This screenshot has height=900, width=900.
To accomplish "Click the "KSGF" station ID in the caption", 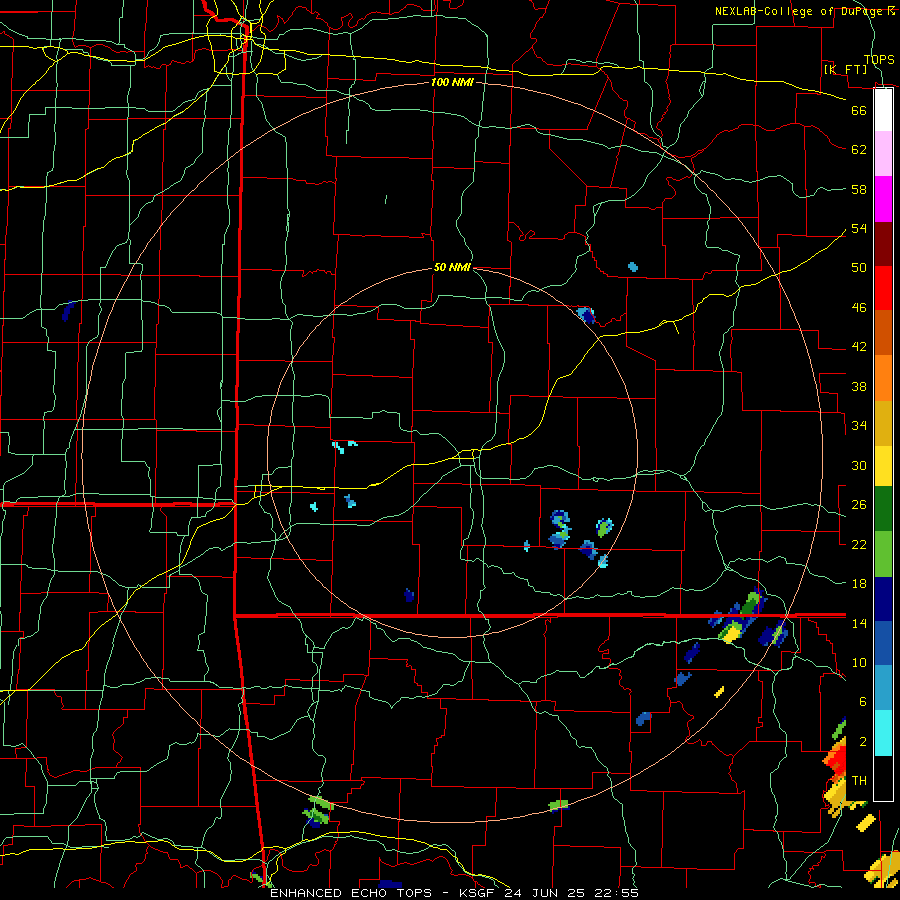I will tap(478, 893).
